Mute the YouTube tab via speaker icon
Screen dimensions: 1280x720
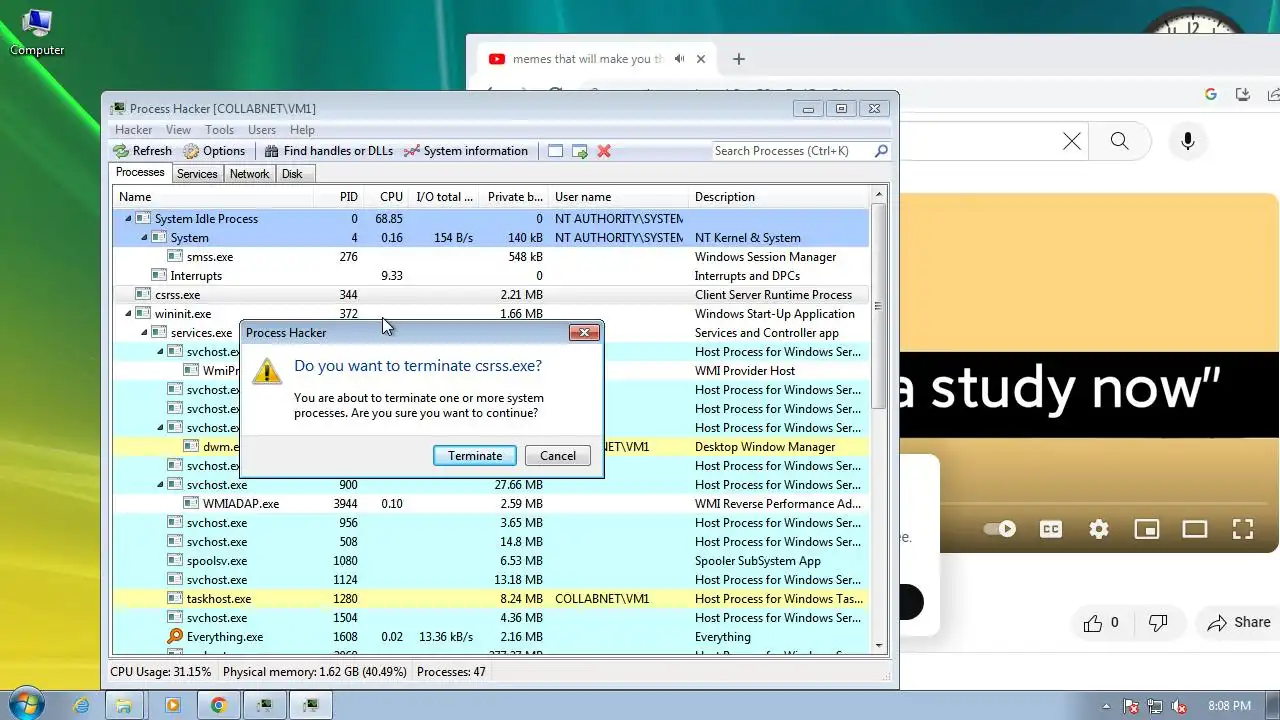[x=680, y=59]
